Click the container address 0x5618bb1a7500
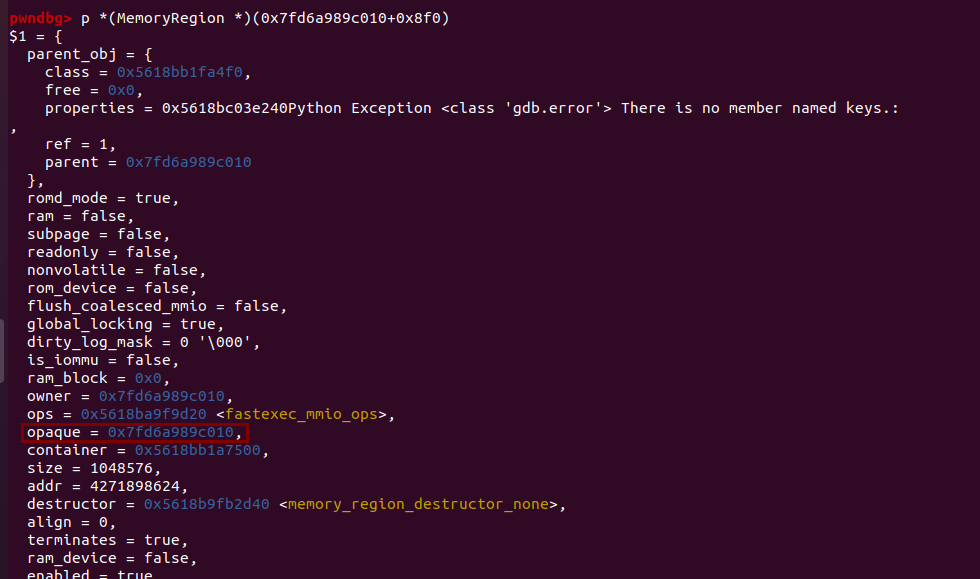980x579 pixels. pyautogui.click(x=198, y=450)
